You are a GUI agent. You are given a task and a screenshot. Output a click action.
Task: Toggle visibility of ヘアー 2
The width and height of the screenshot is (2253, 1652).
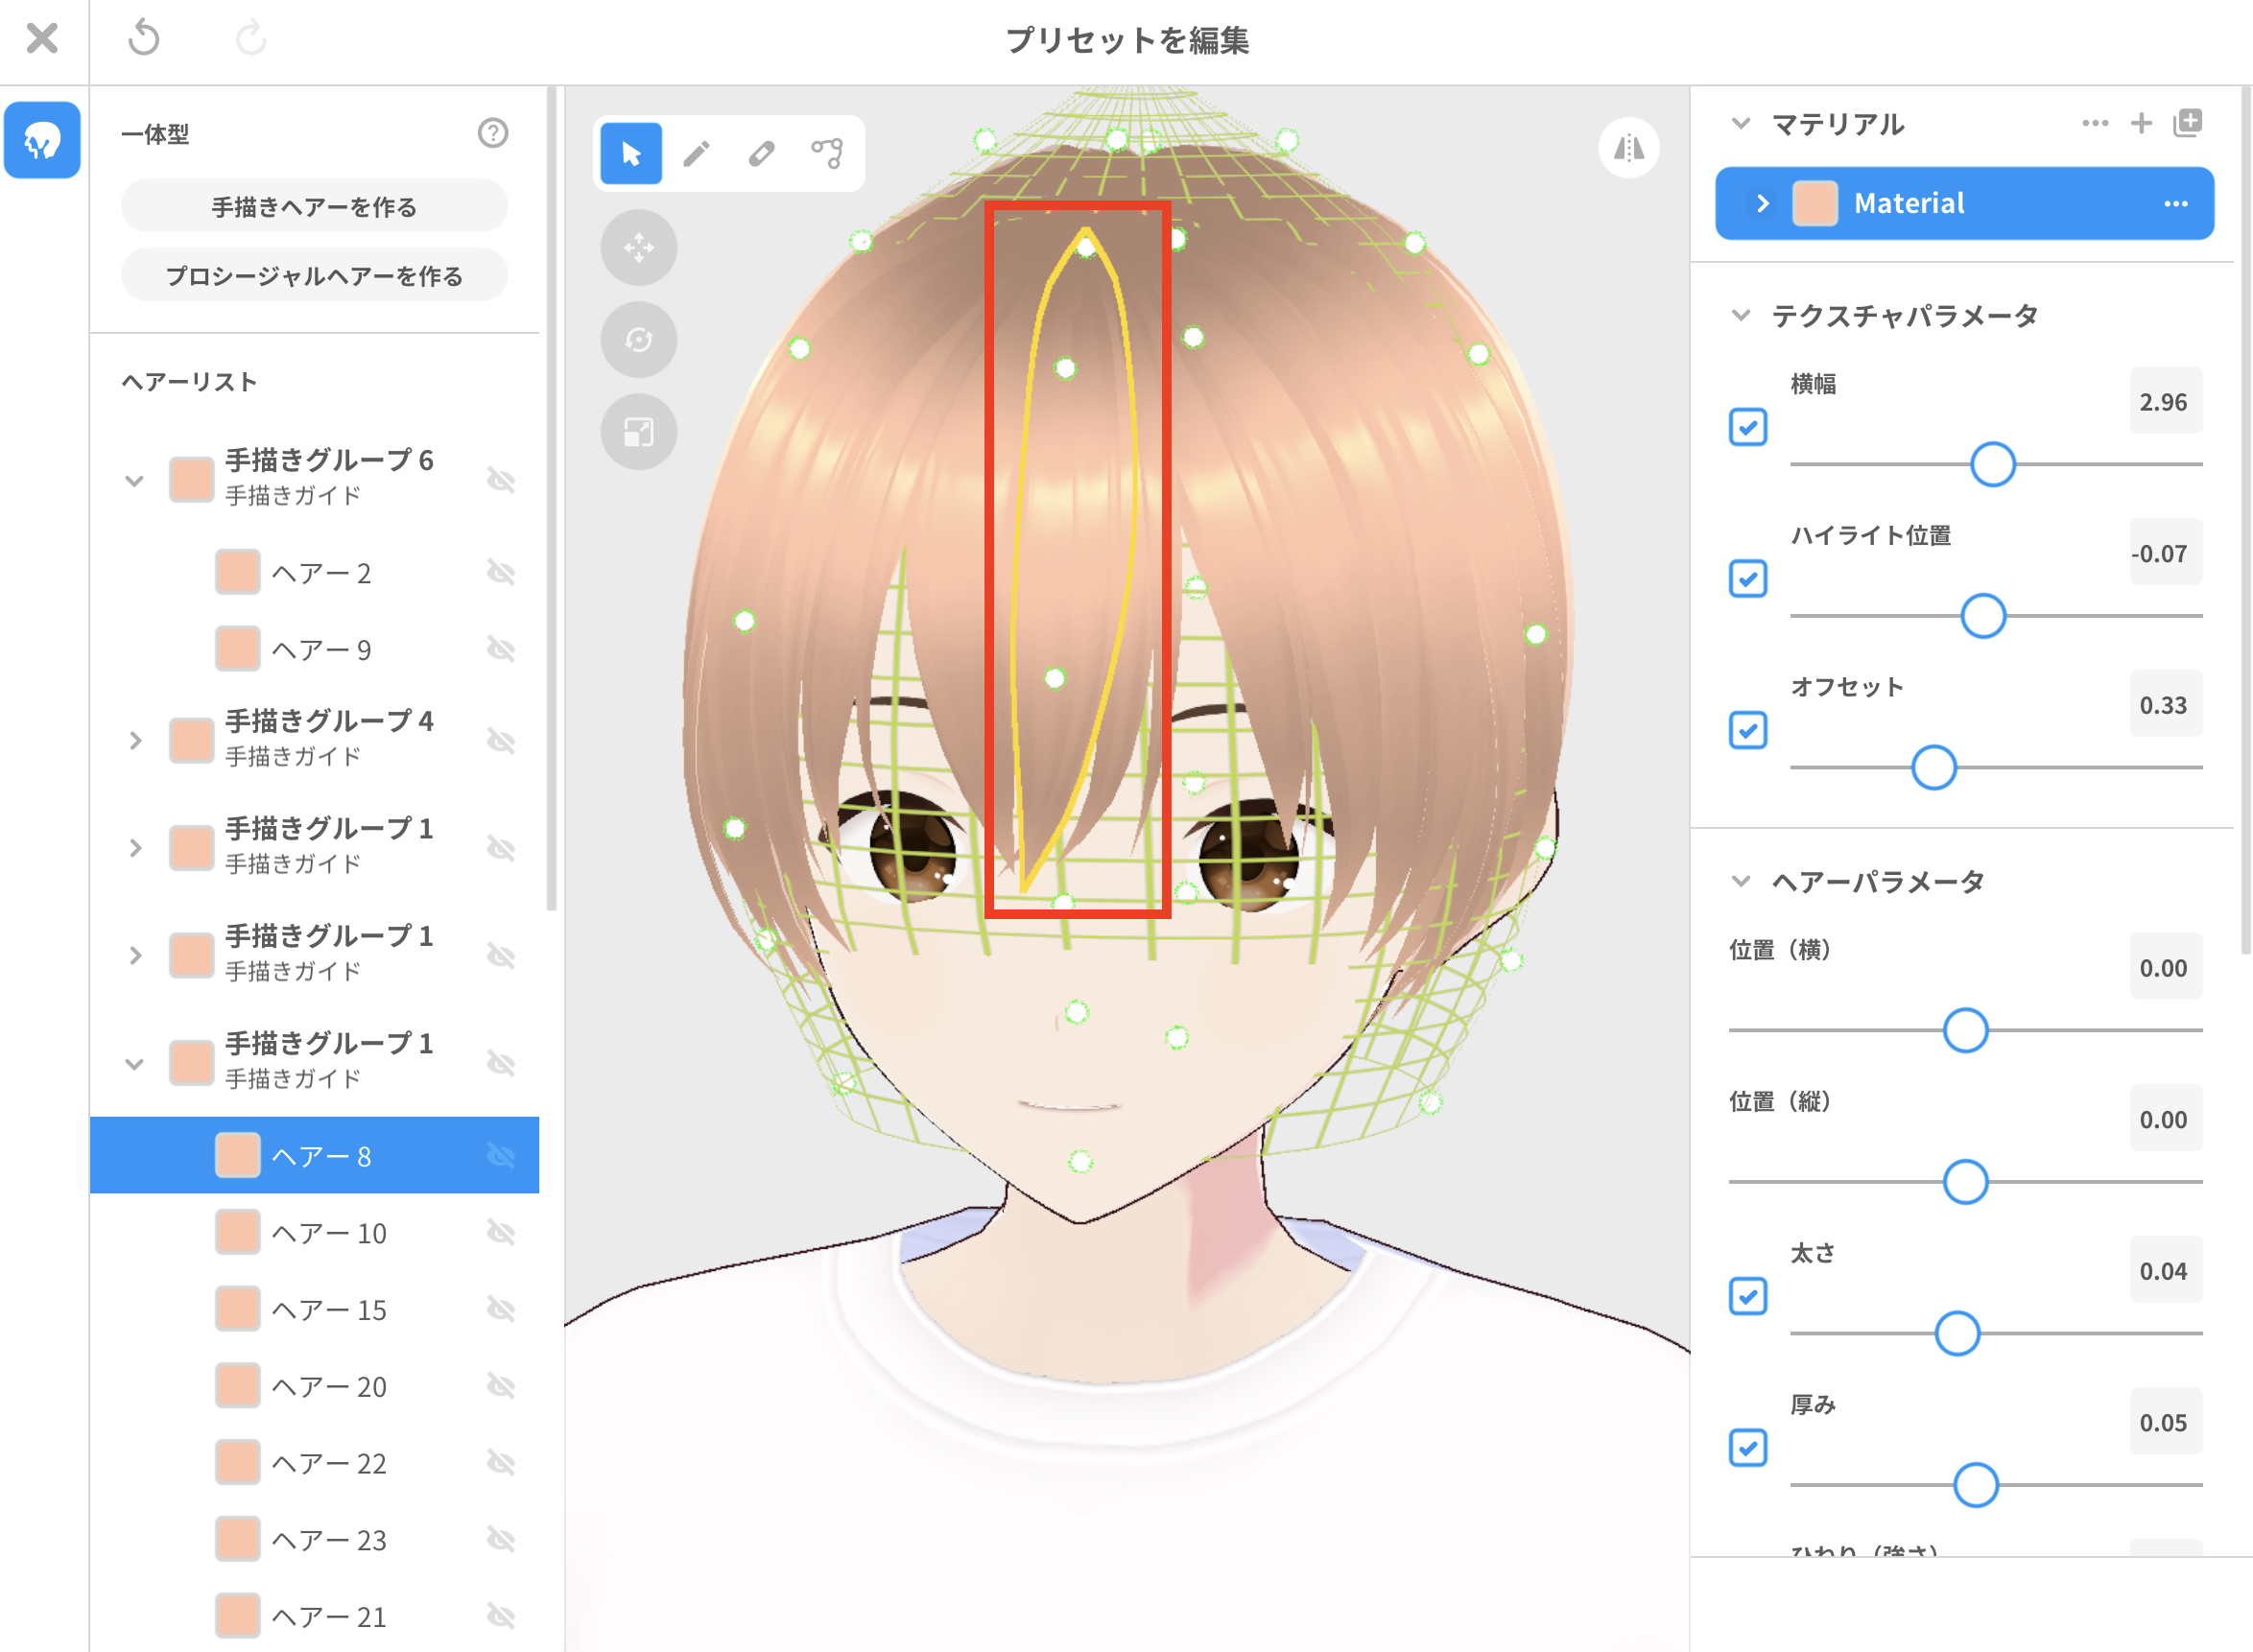tap(501, 572)
